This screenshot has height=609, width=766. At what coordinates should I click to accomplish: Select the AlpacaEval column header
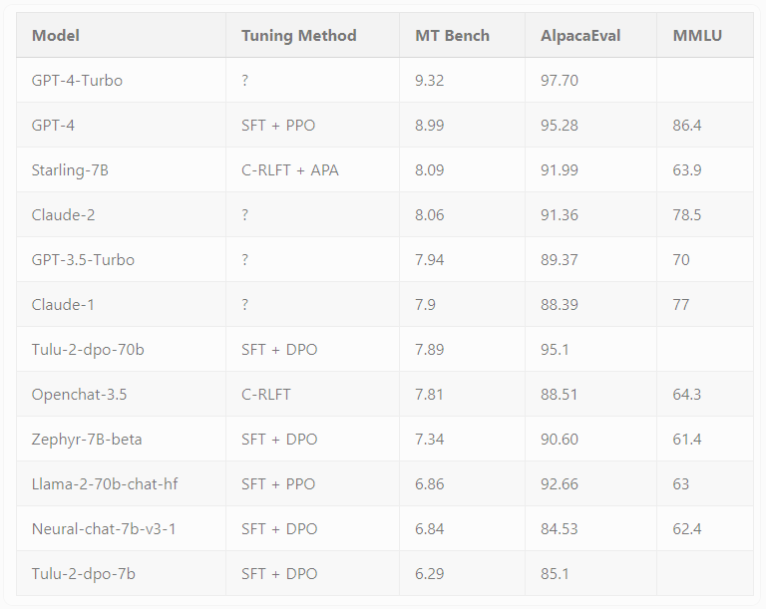tap(581, 36)
